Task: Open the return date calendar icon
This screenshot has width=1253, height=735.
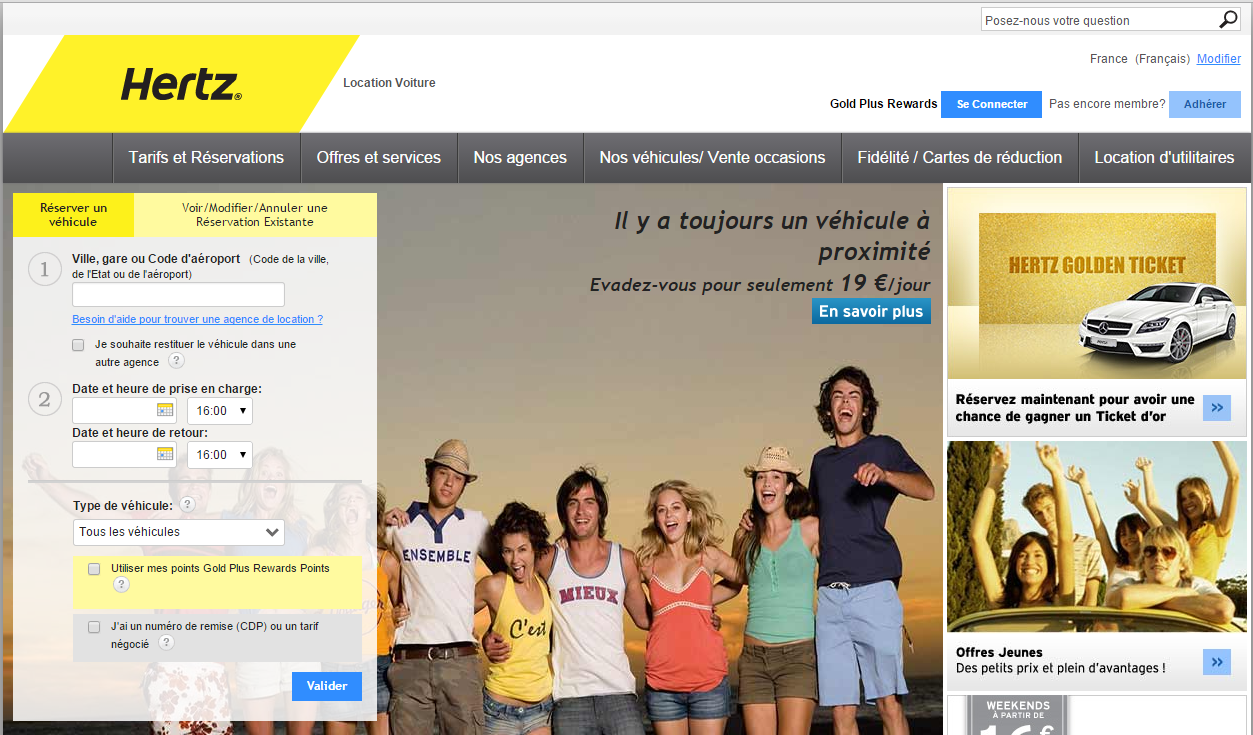Action: pyautogui.click(x=165, y=454)
